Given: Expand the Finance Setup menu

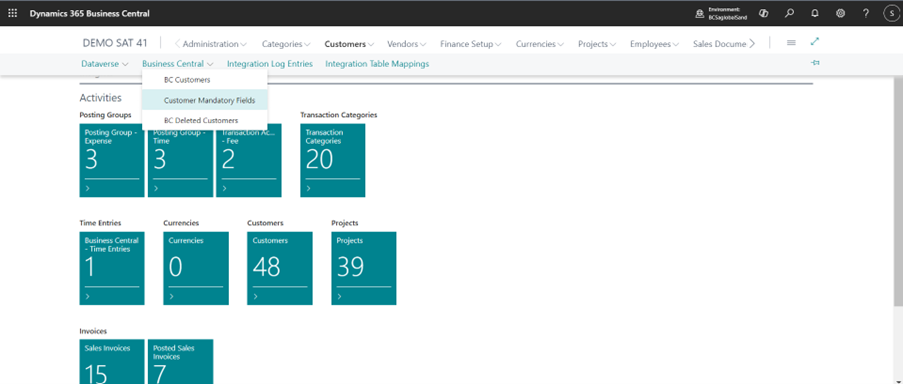Looking at the screenshot, I should tap(471, 44).
